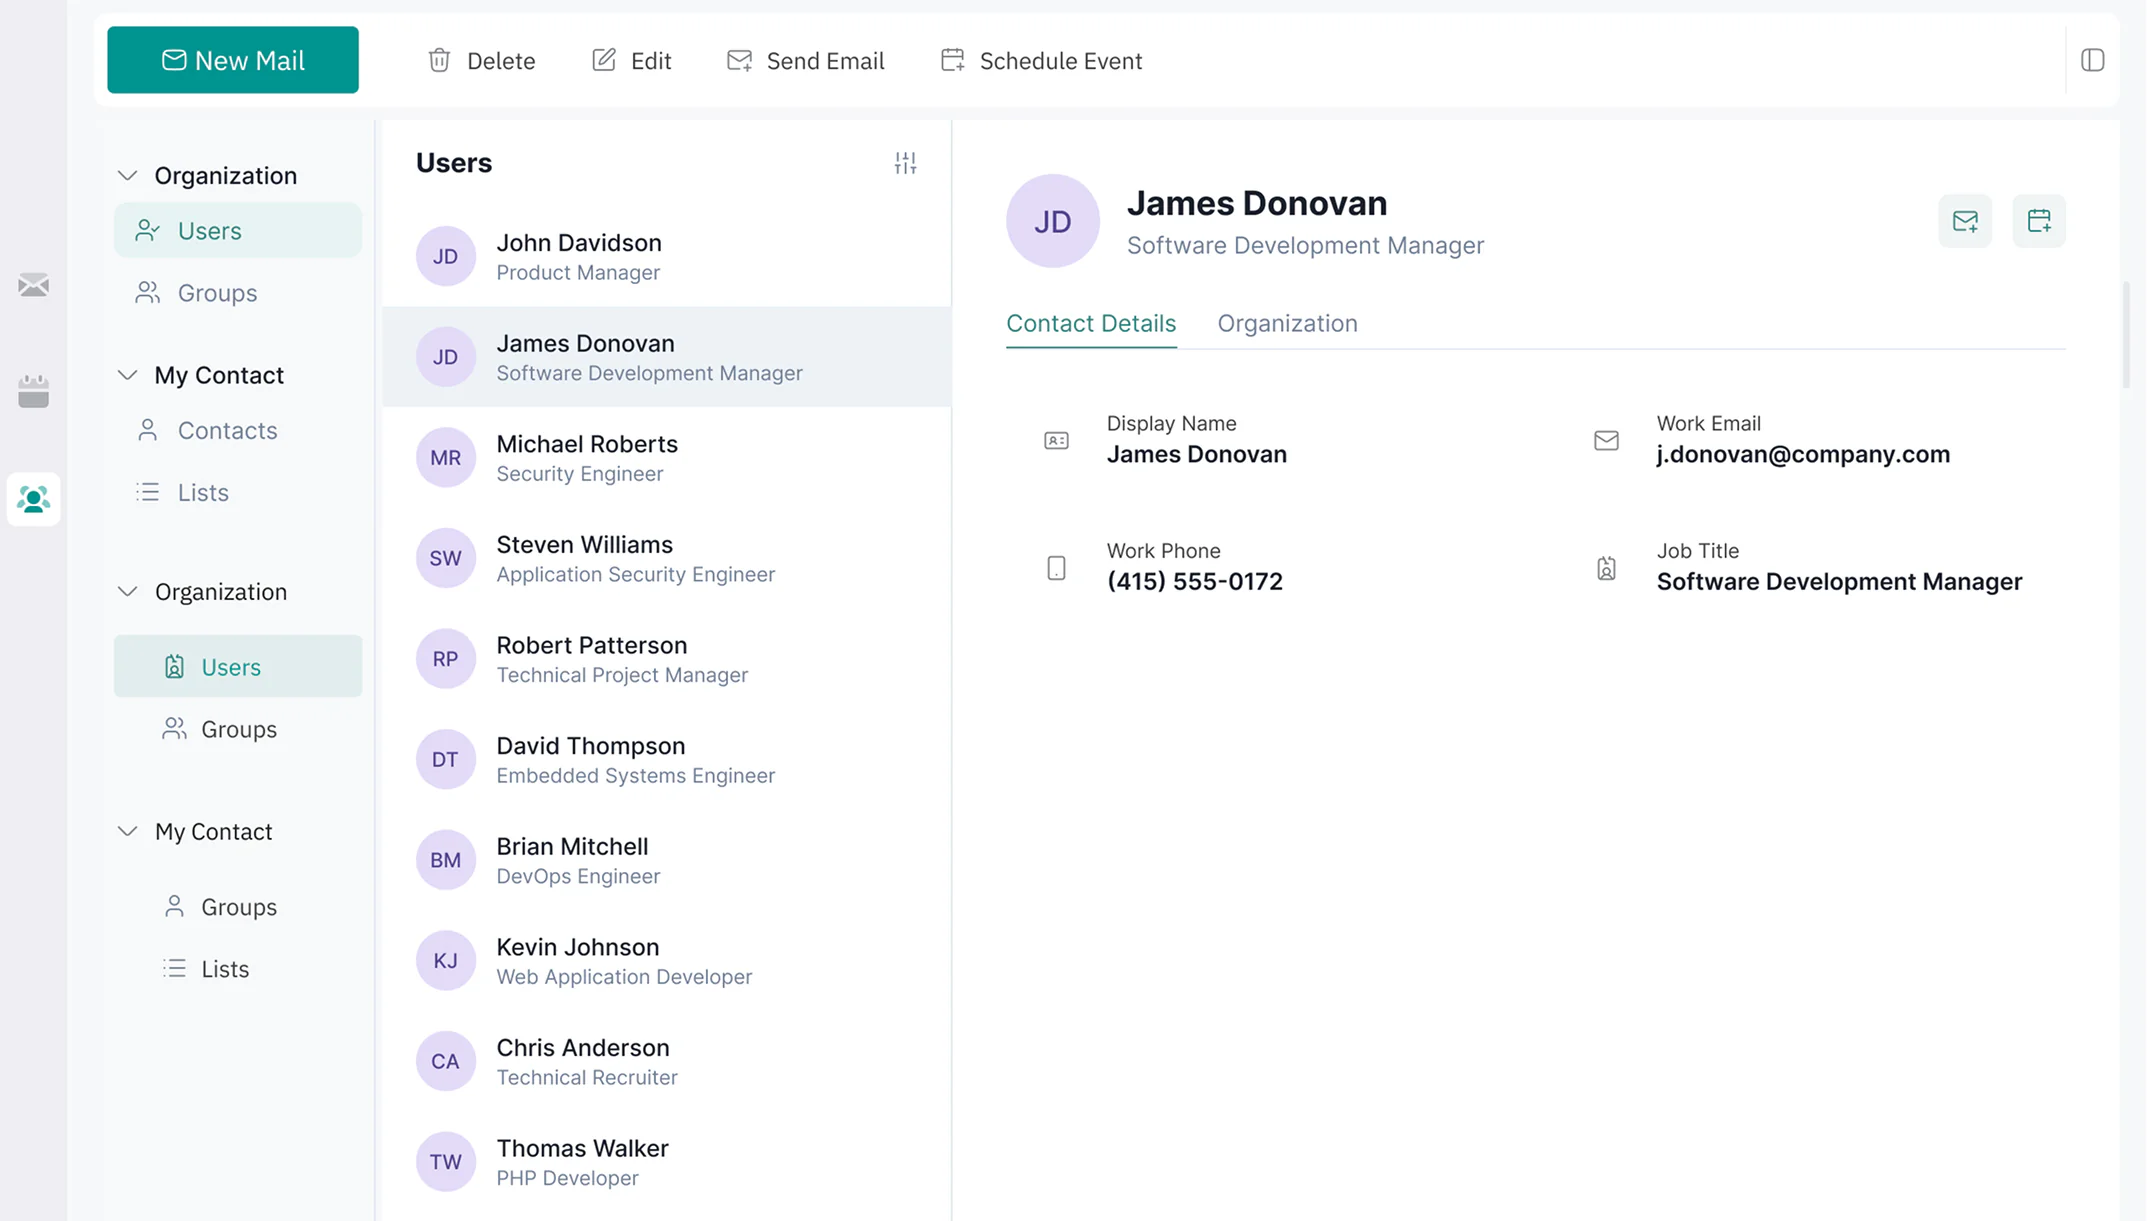The height and width of the screenshot is (1221, 2147).
Task: Open the Calendar icon in left rail
Action: pyautogui.click(x=33, y=391)
